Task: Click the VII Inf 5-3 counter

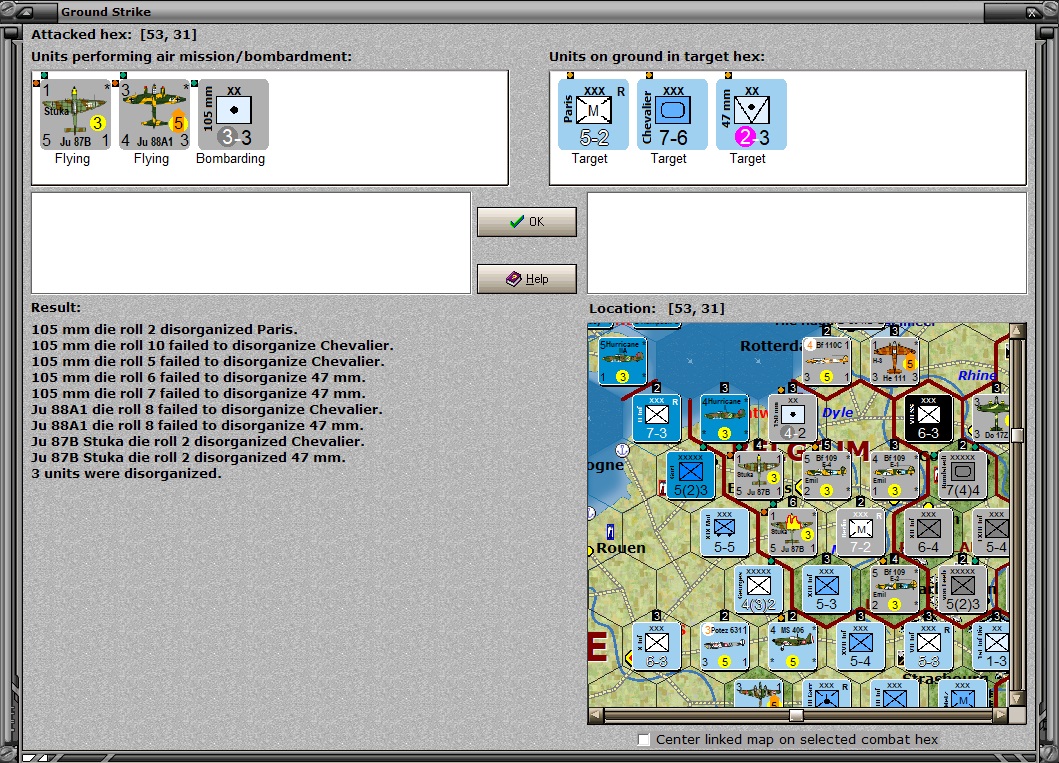Action: [x=928, y=646]
